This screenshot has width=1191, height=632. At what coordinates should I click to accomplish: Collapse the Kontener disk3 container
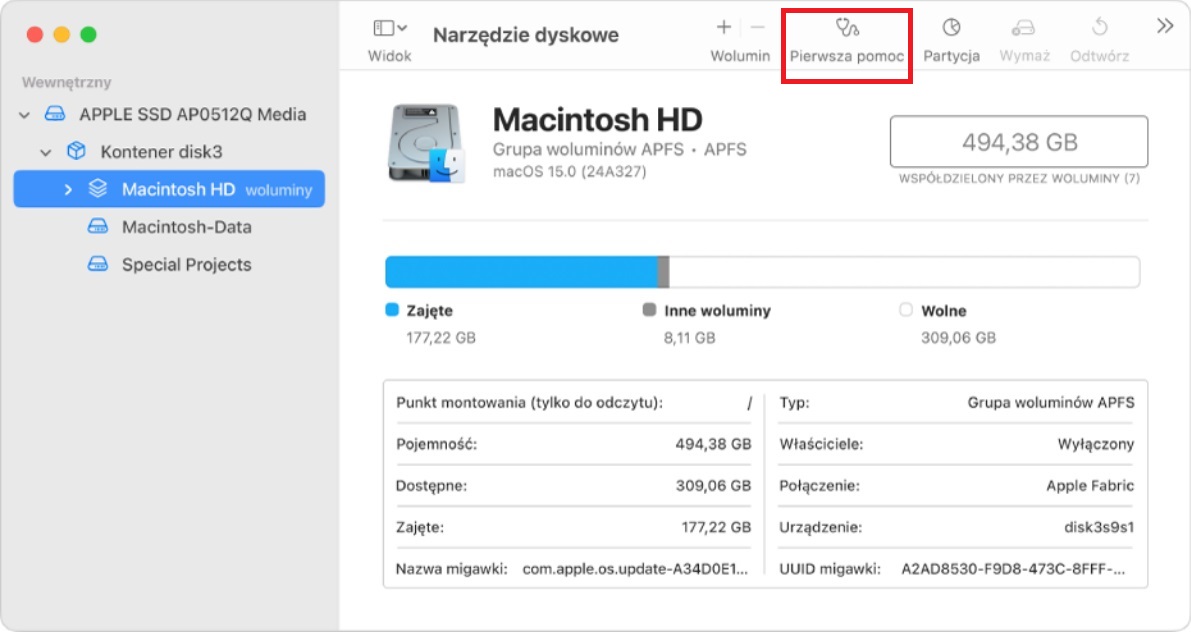(46, 153)
